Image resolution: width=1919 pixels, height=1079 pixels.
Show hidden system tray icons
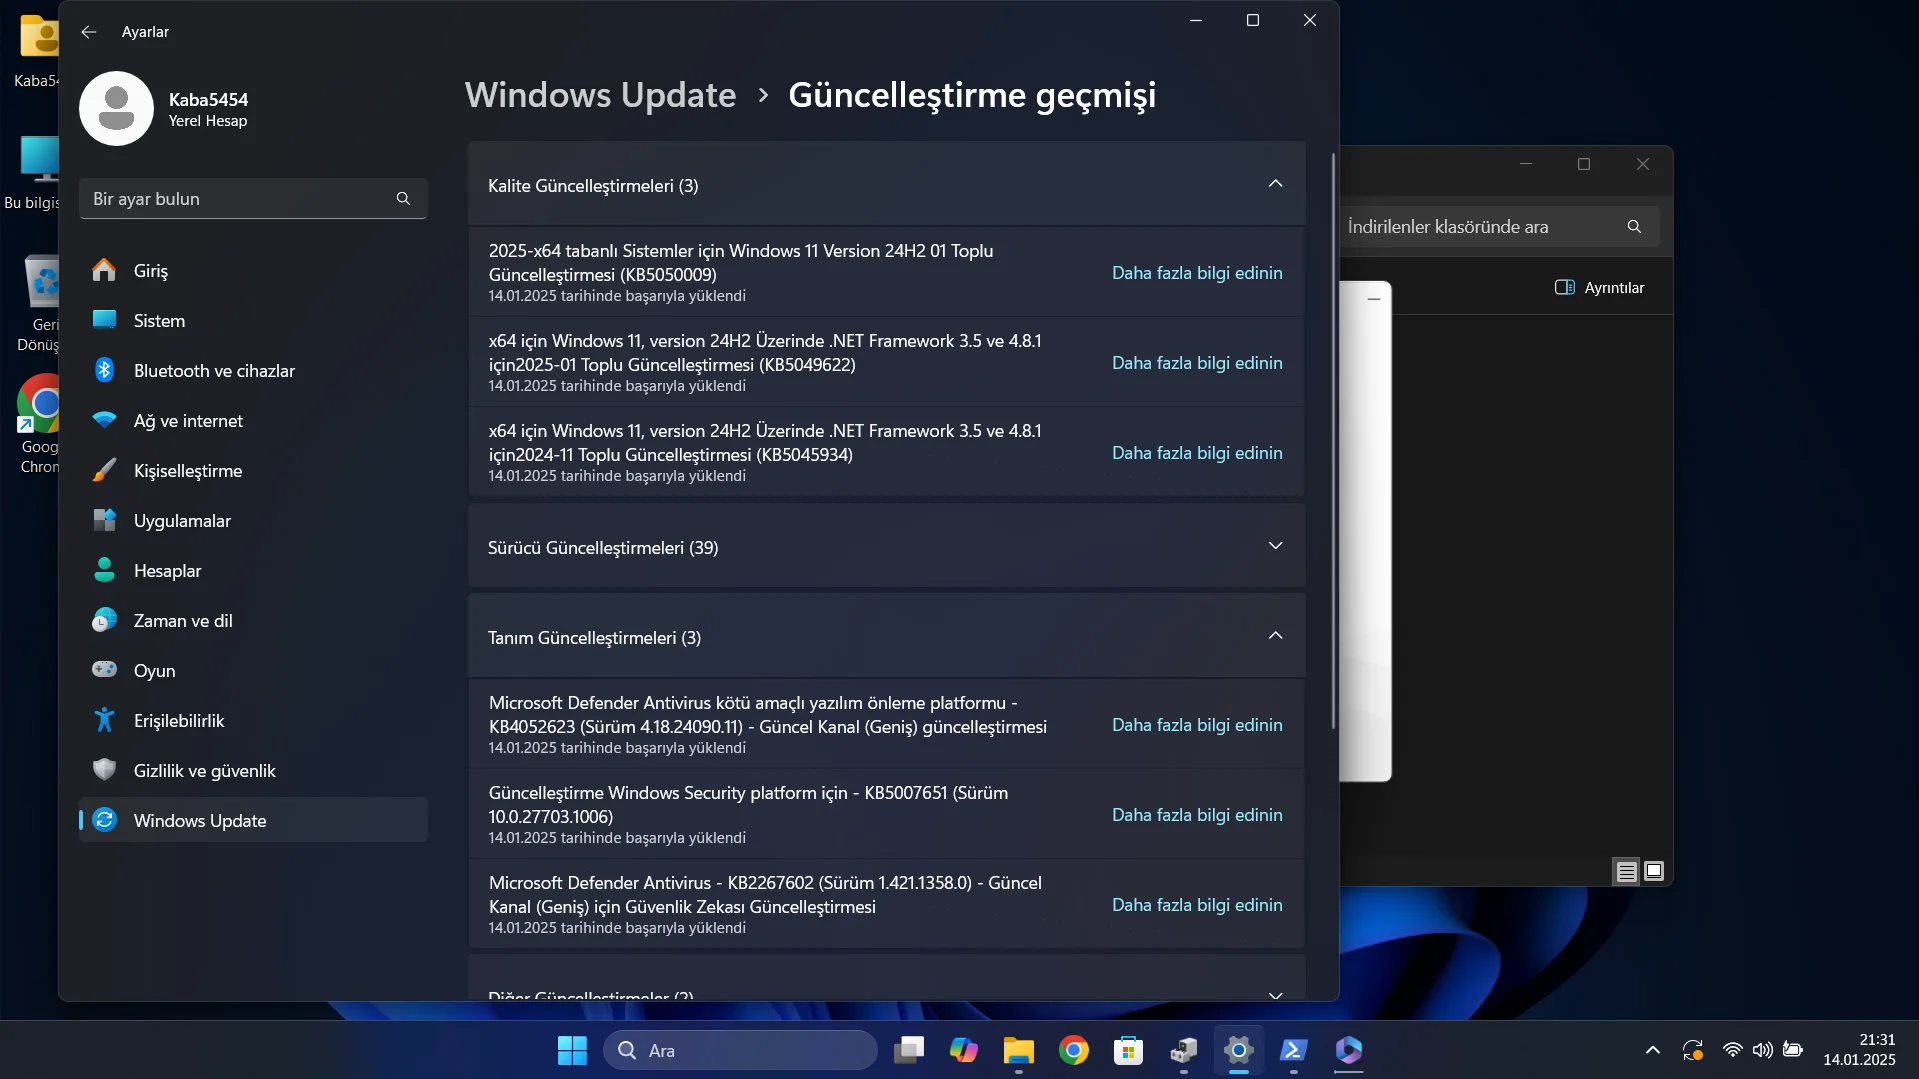[1653, 1050]
